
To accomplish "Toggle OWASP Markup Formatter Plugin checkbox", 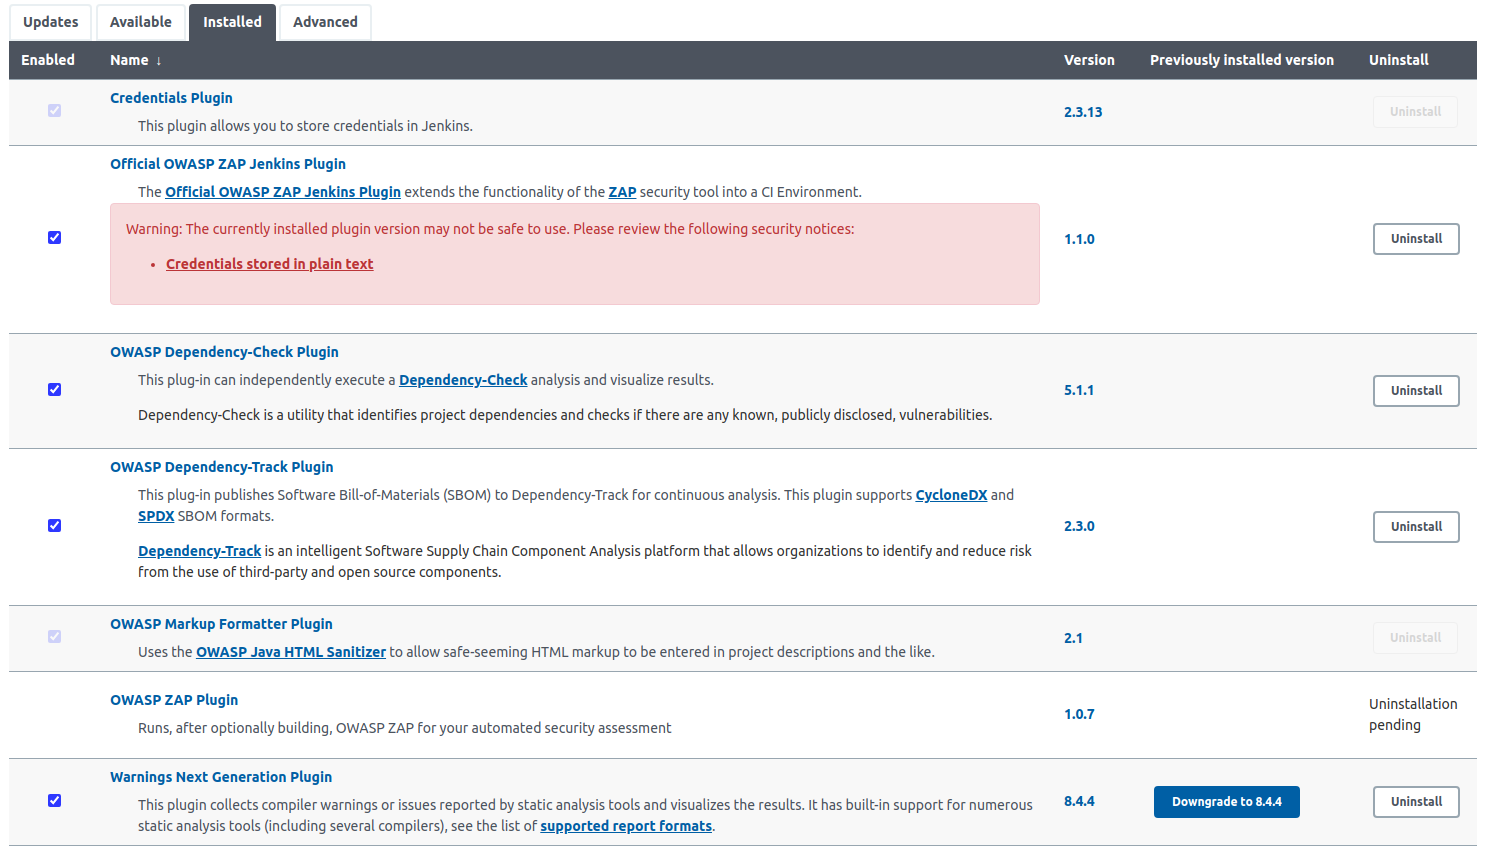I will click(54, 636).
